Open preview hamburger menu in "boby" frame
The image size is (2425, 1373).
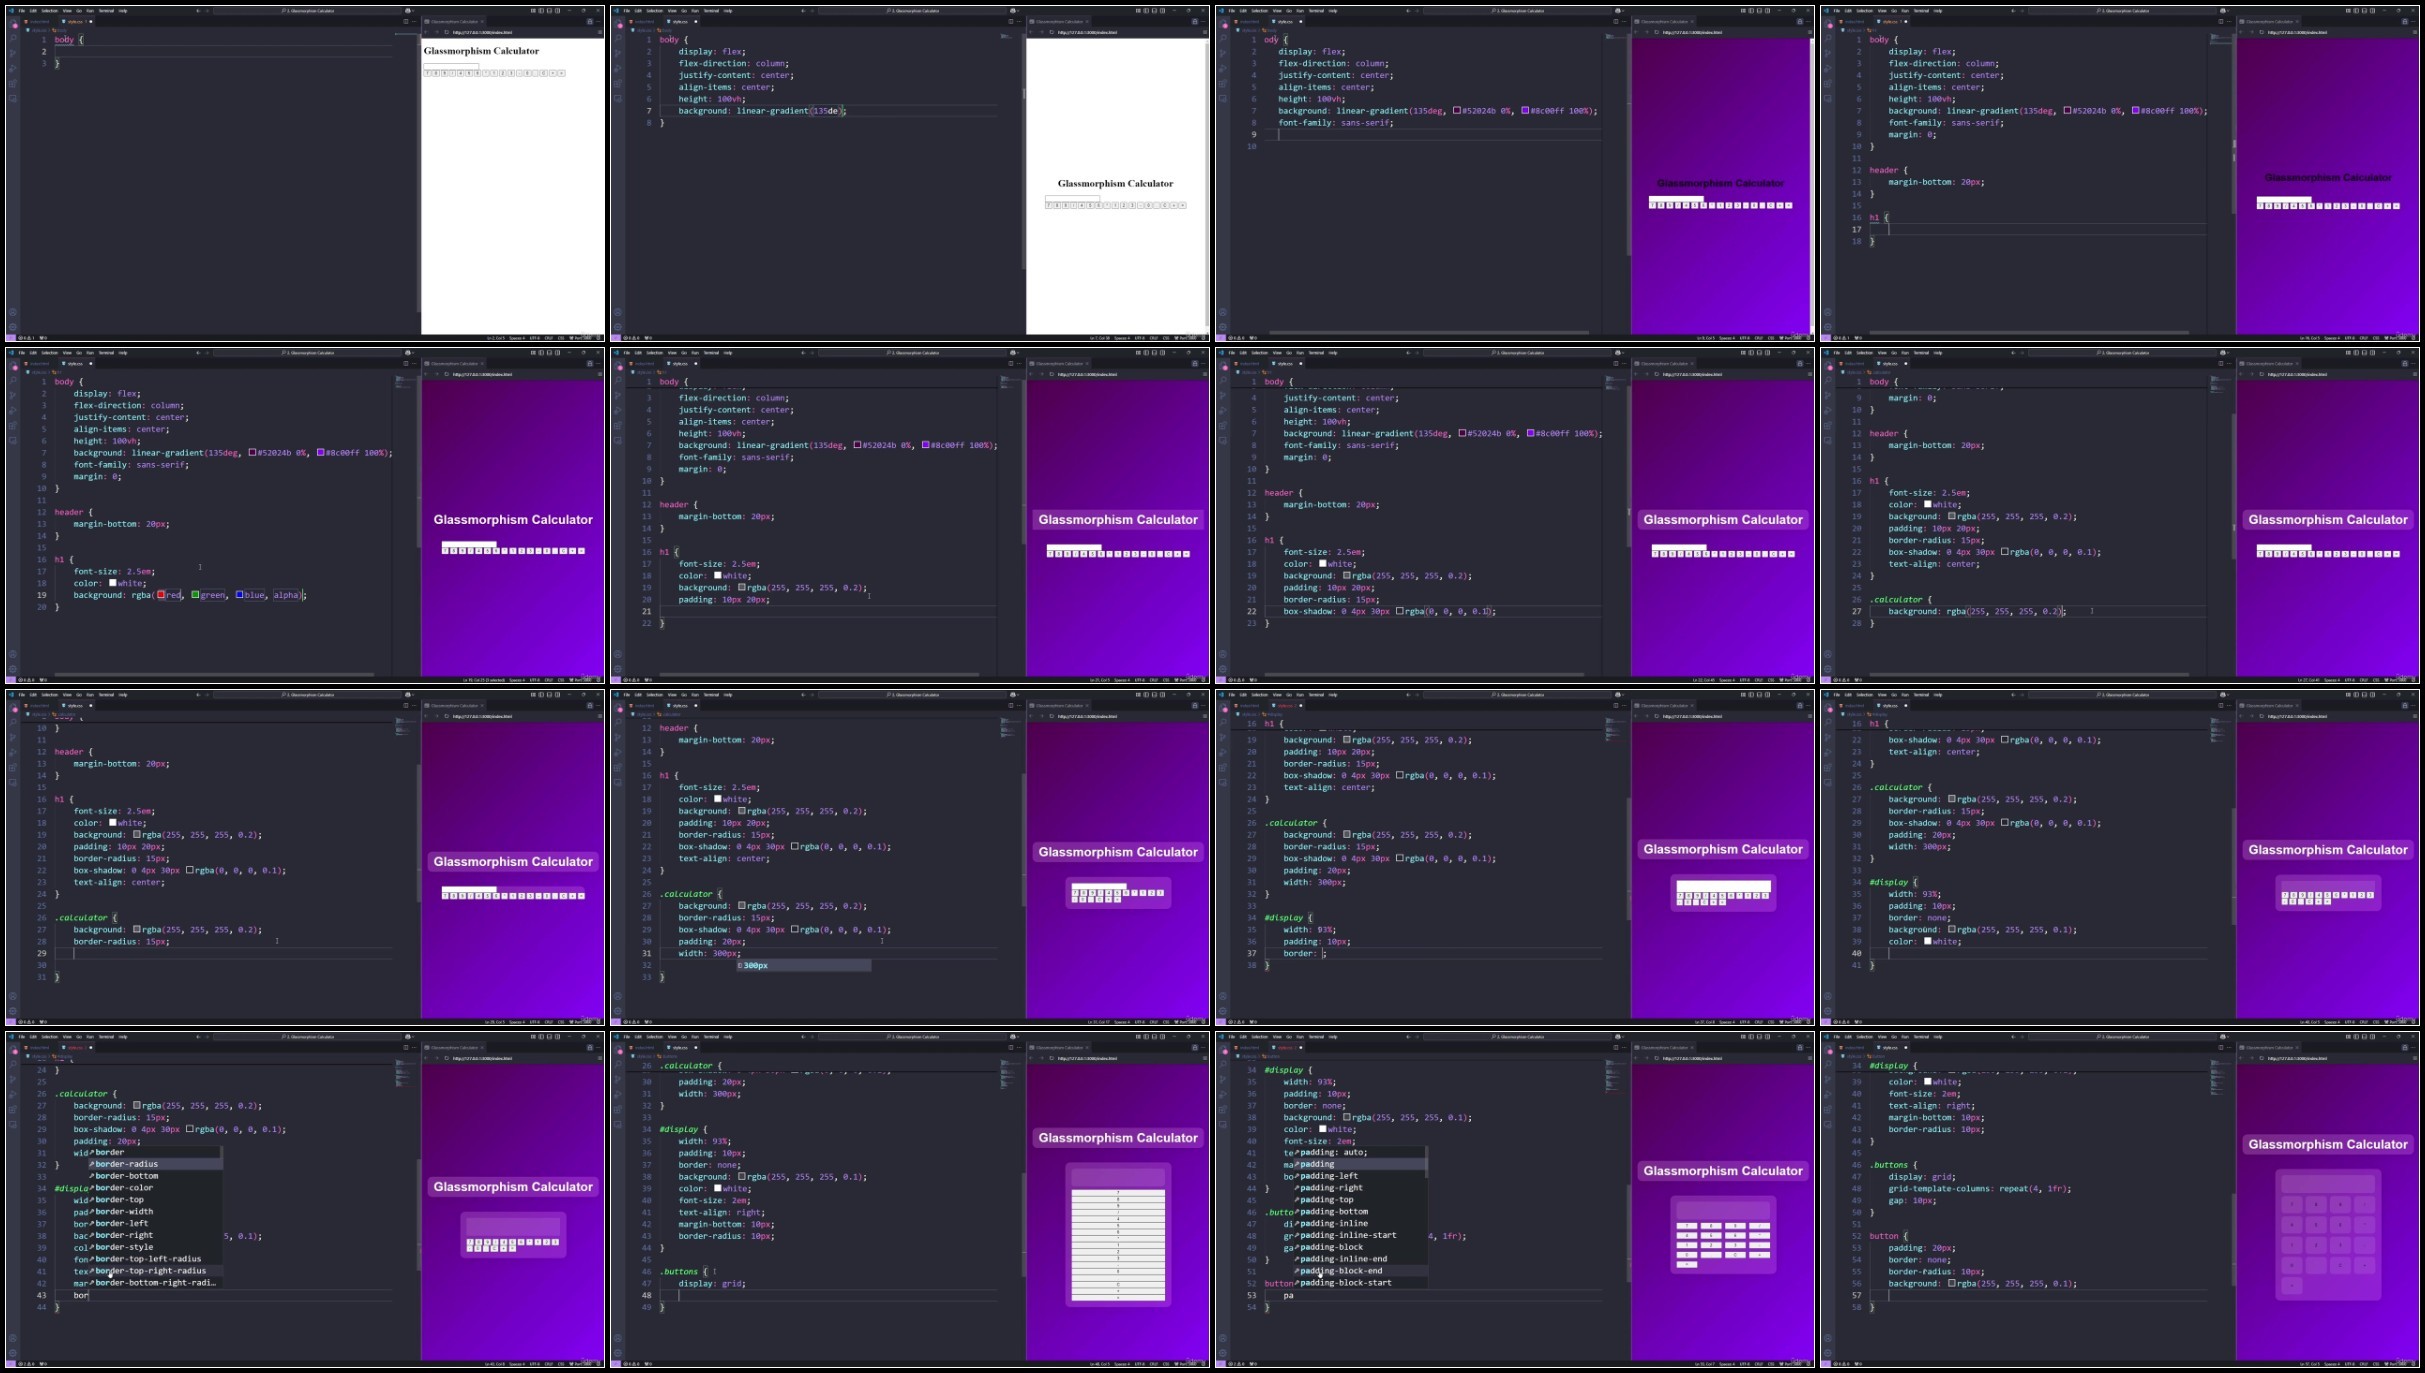tap(600, 32)
